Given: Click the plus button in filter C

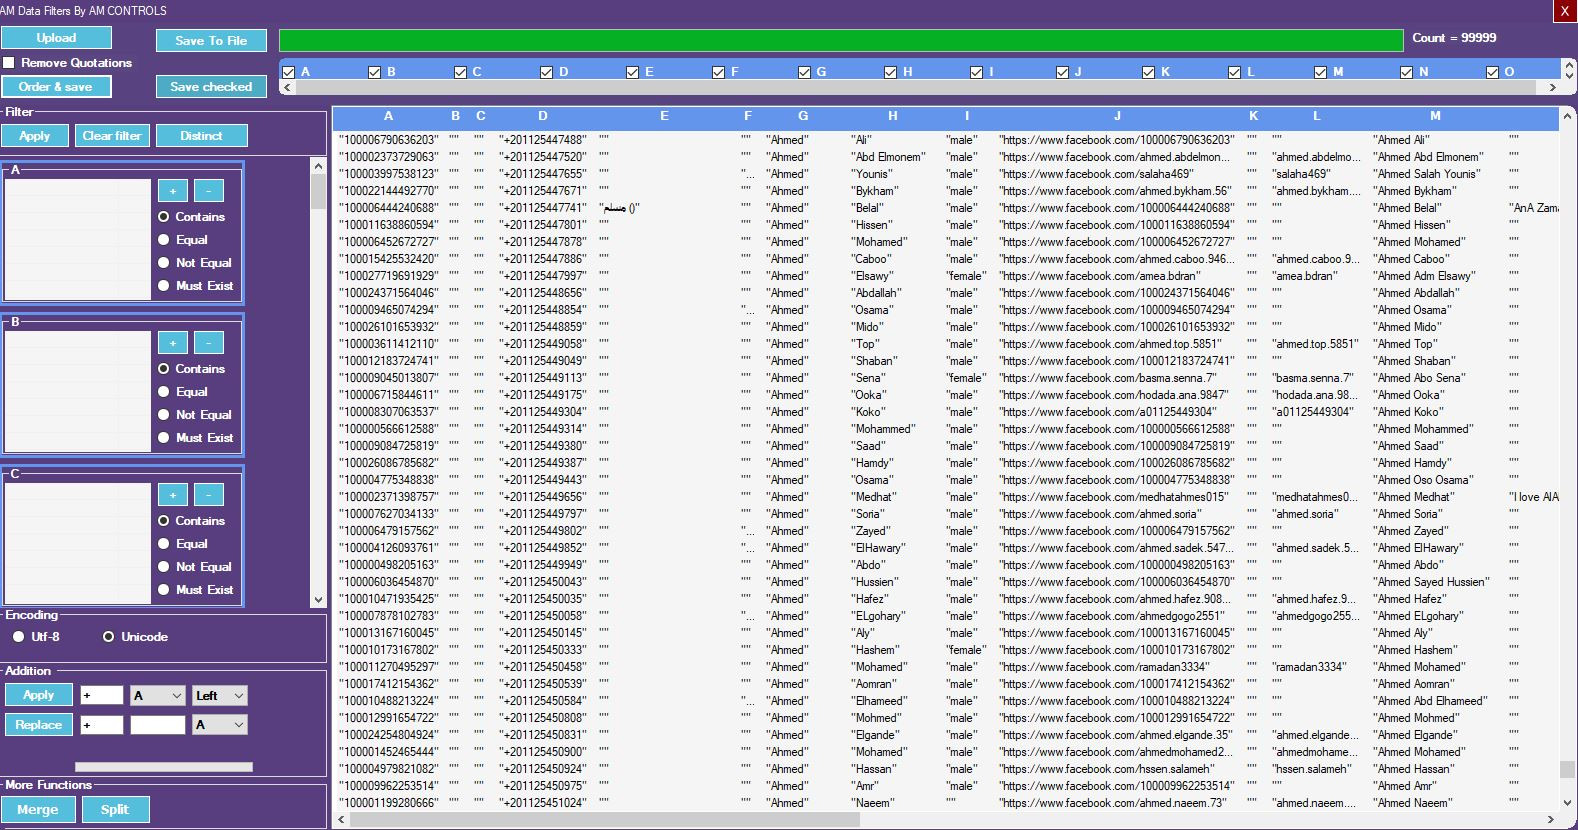Looking at the screenshot, I should 172,495.
